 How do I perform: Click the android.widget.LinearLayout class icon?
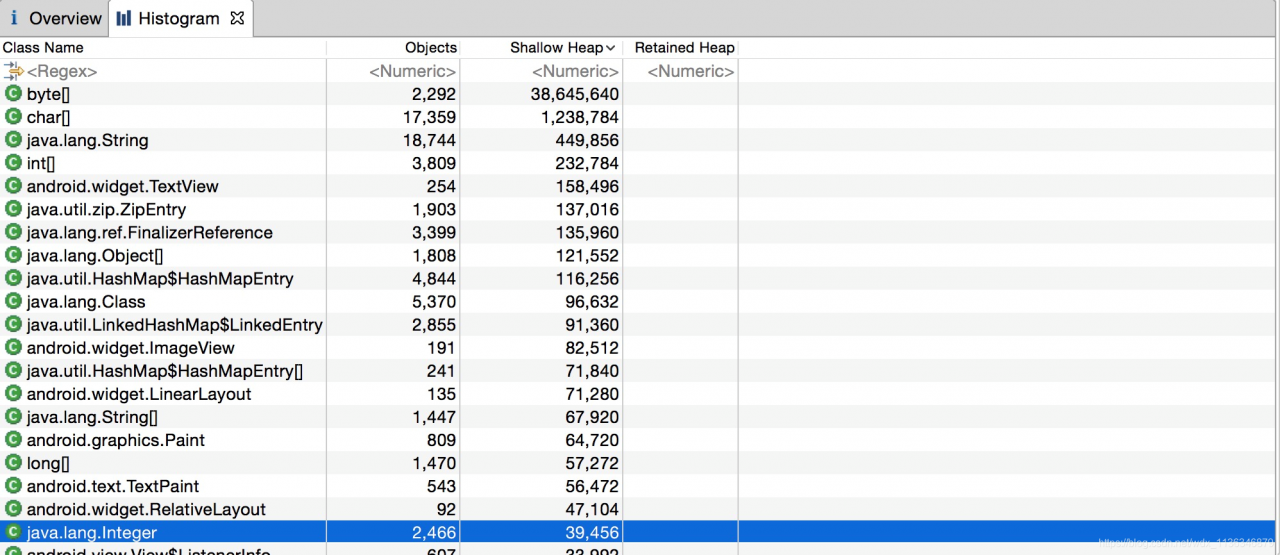(13, 394)
